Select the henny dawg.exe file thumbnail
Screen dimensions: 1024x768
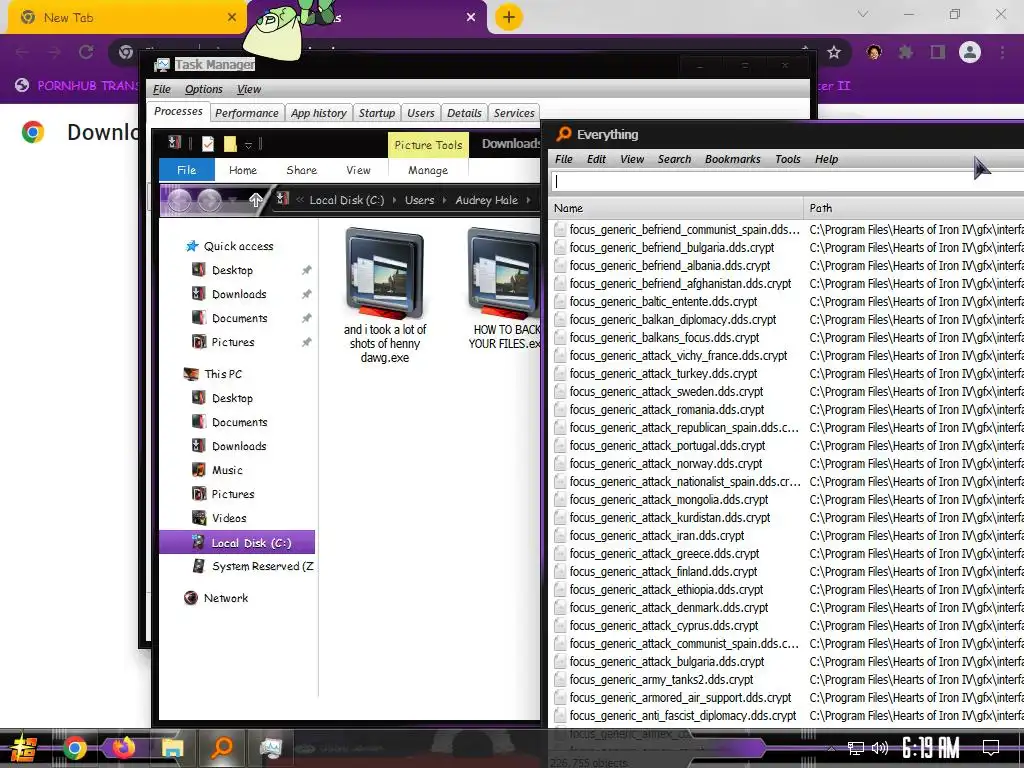[385, 274]
